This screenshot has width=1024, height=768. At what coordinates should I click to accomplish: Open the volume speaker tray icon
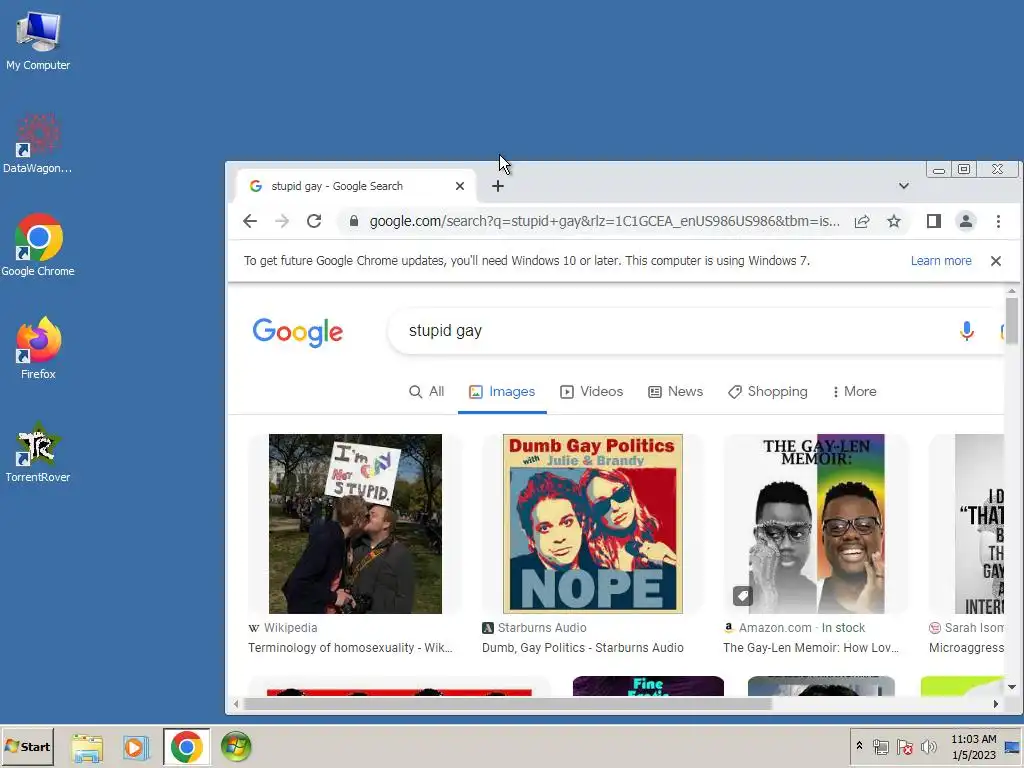tap(928, 746)
